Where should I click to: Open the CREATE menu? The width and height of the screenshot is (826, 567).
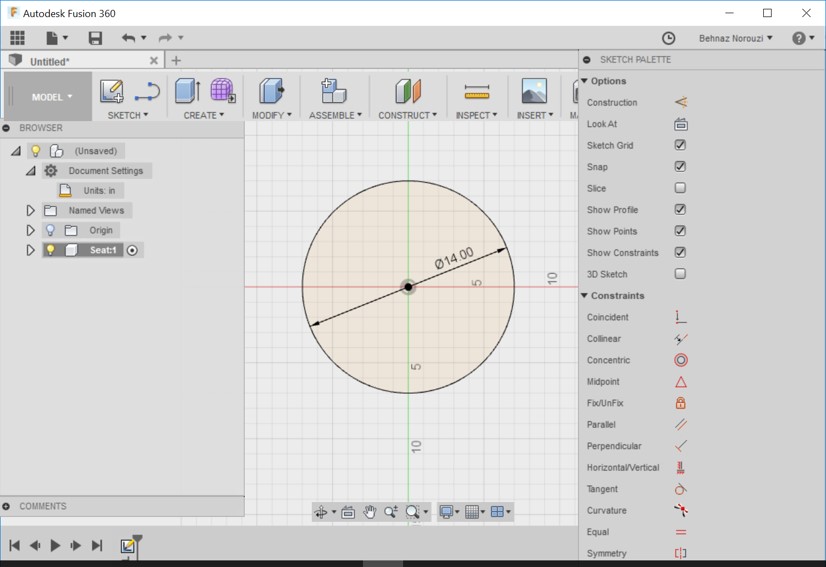(x=204, y=115)
